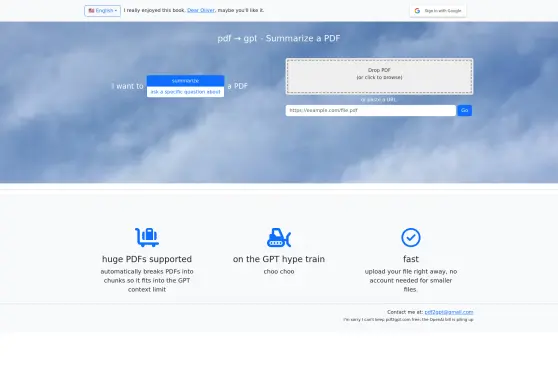The image size is (558, 382).
Task: Click the 'on the GPT hype train' heading
Action: (x=279, y=259)
